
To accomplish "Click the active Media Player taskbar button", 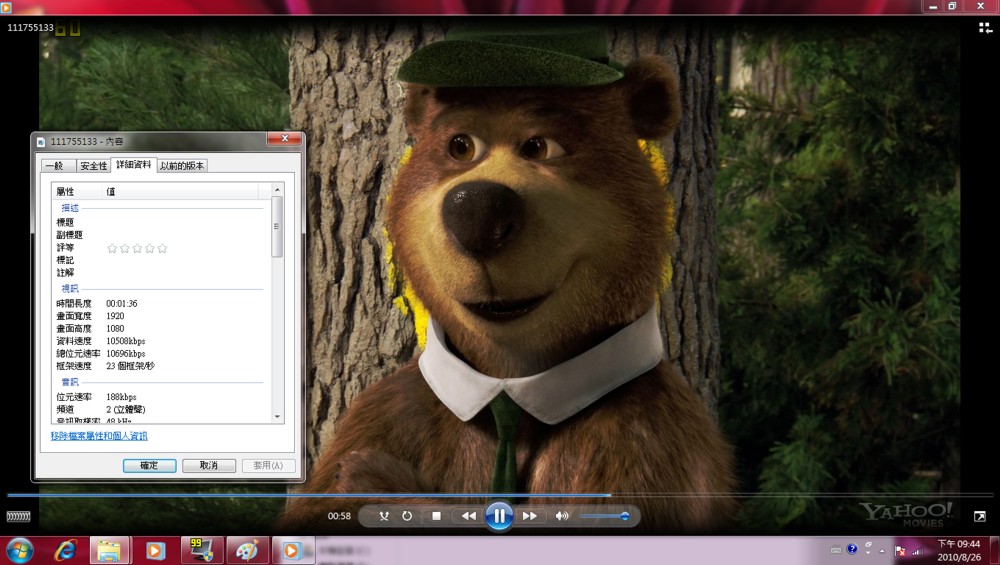I will coord(293,550).
